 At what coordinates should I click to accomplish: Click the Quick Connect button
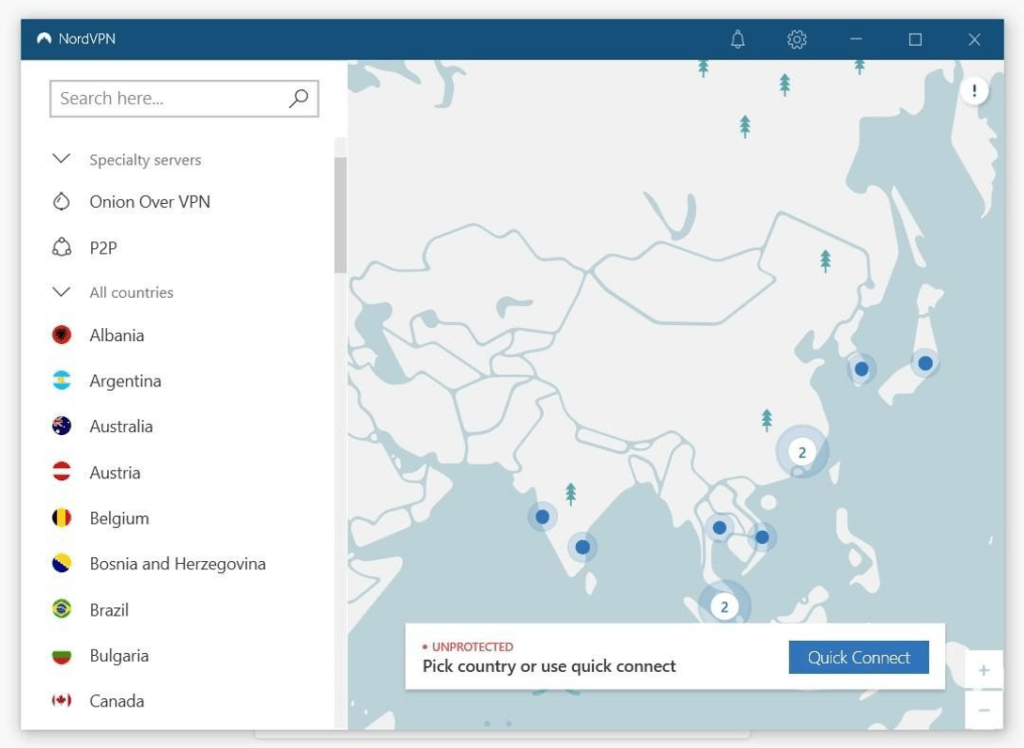pos(859,657)
